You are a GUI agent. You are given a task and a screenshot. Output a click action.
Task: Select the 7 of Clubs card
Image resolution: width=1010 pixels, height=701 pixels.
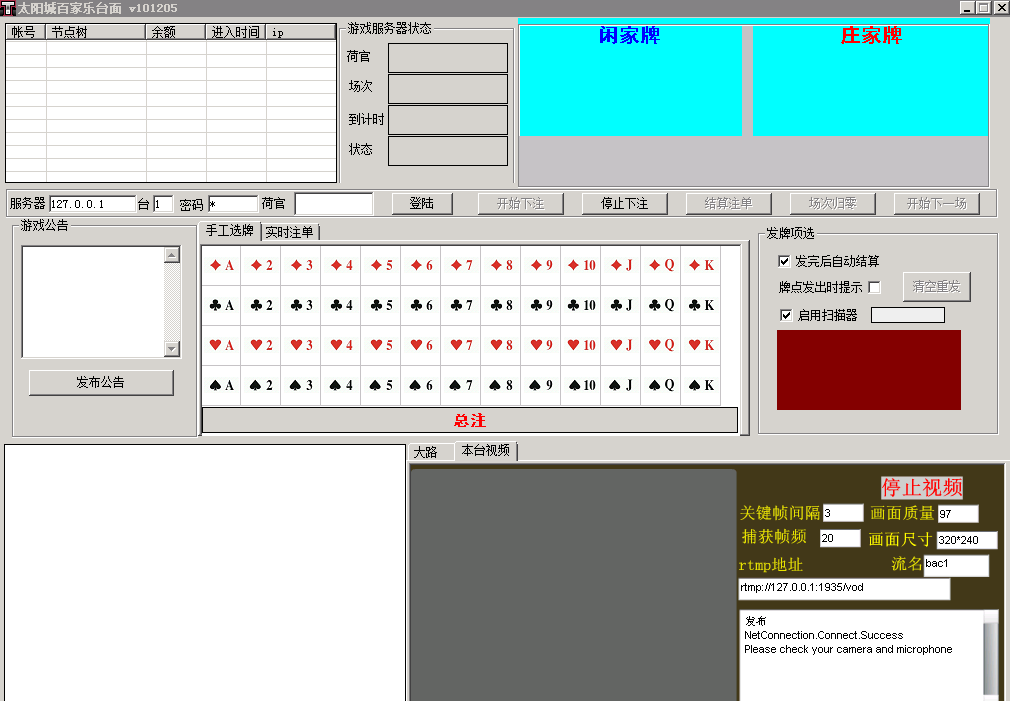click(x=461, y=305)
